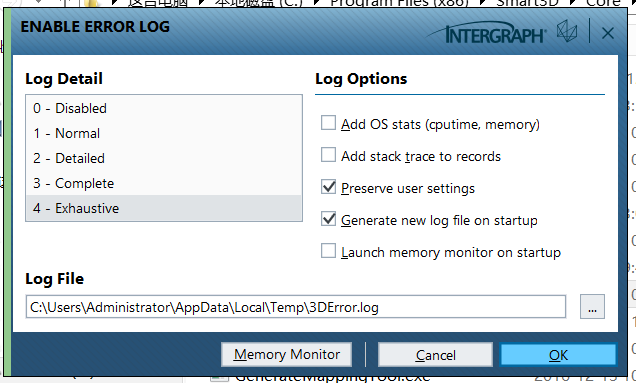Click the log file path field

(296, 307)
